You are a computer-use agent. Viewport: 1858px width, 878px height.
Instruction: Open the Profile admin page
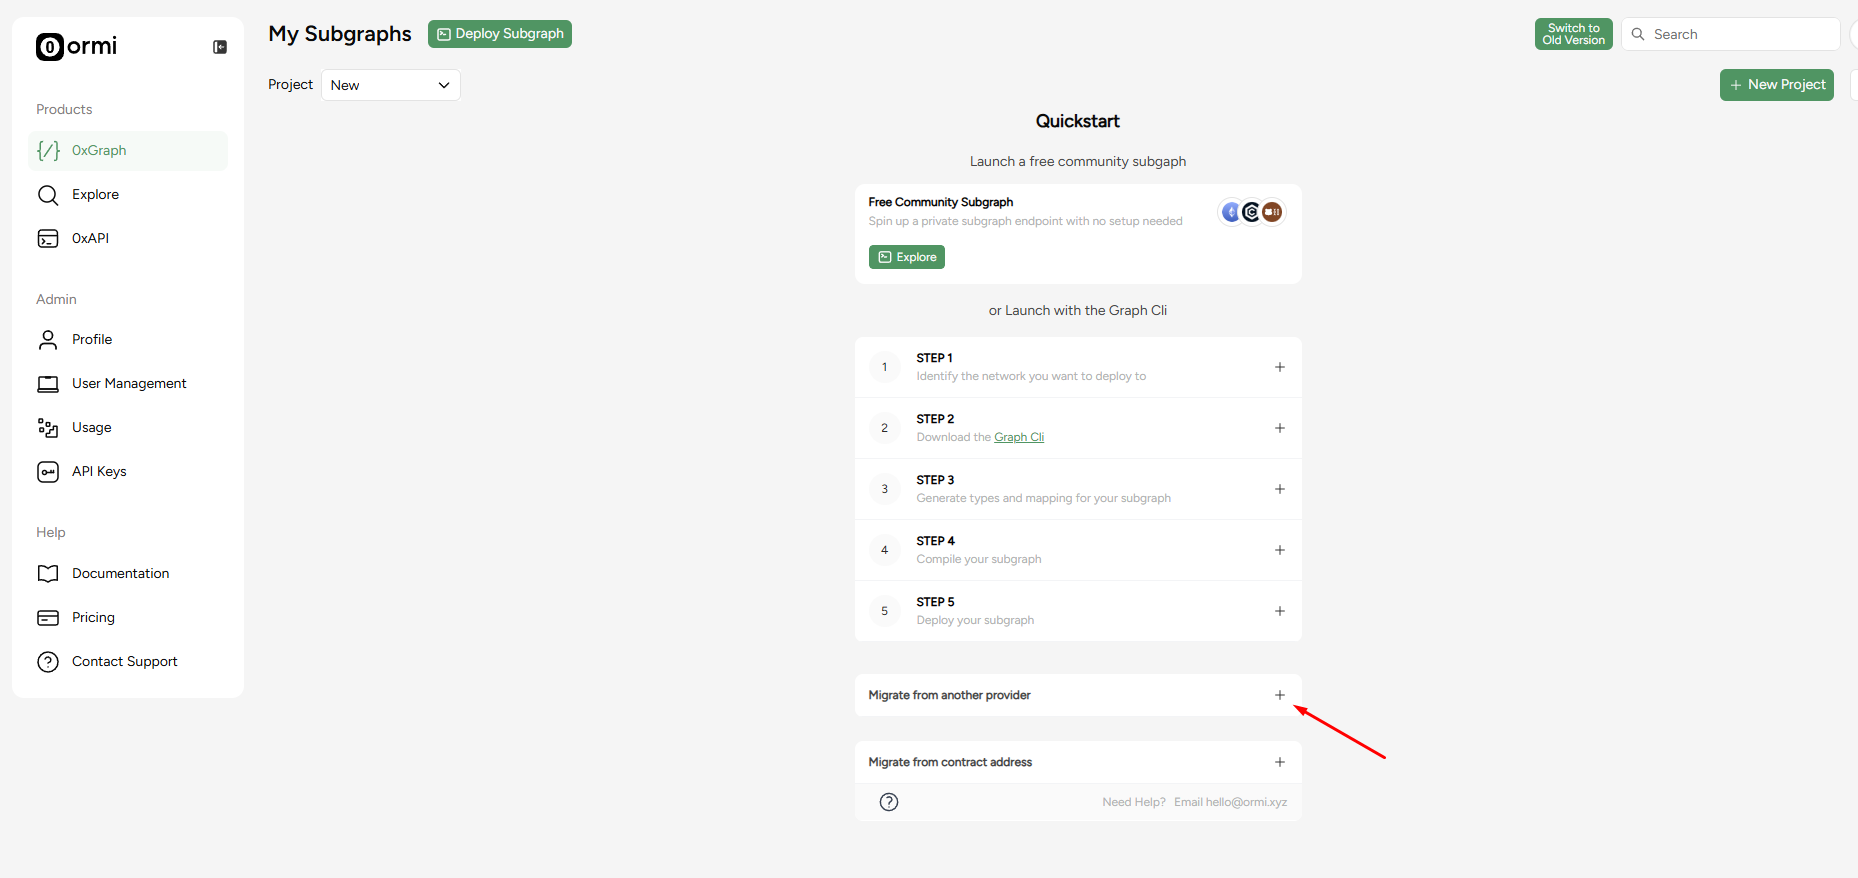click(x=128, y=340)
